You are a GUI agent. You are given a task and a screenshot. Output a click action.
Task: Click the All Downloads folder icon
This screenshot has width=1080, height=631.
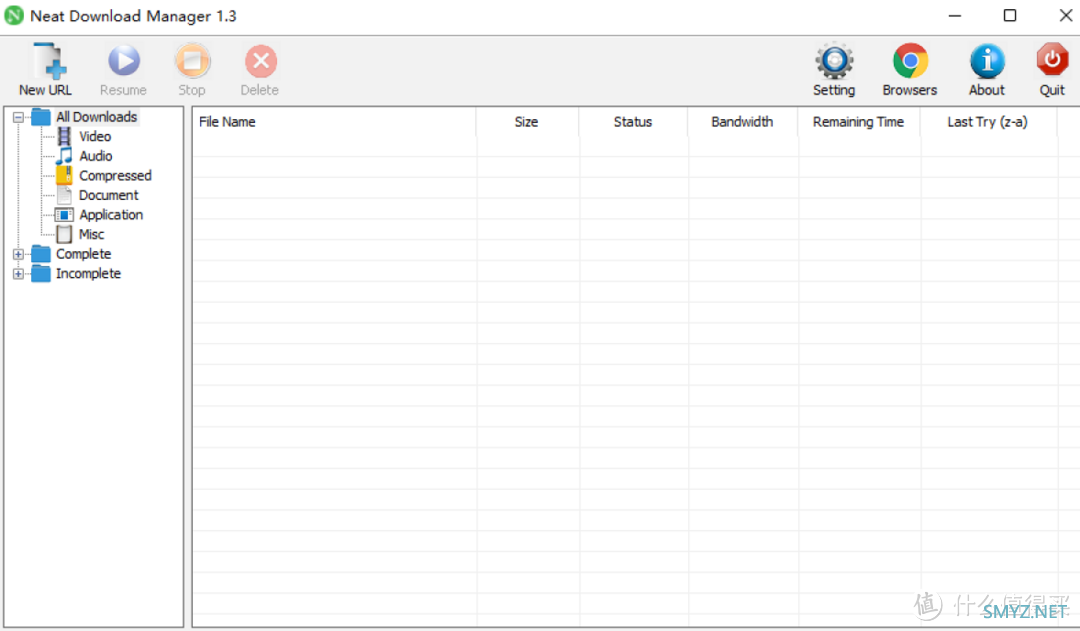click(41, 117)
